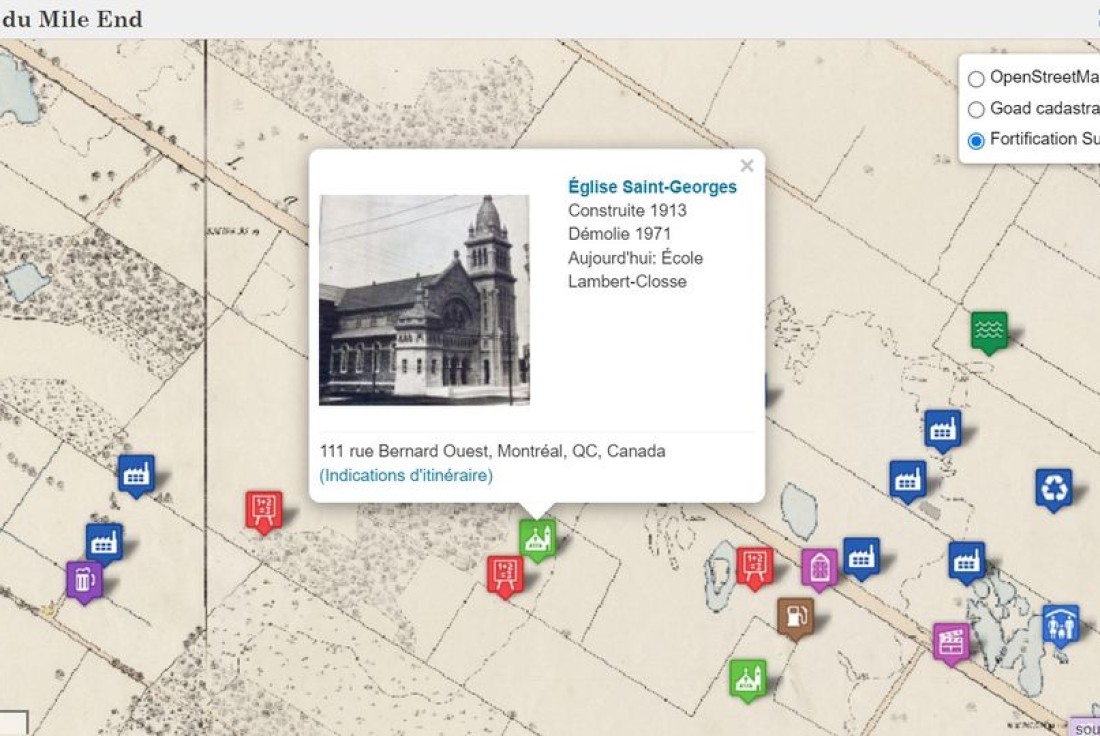The height and width of the screenshot is (736, 1100).
Task: Click the Église Saint-Georges title link
Action: [652, 186]
